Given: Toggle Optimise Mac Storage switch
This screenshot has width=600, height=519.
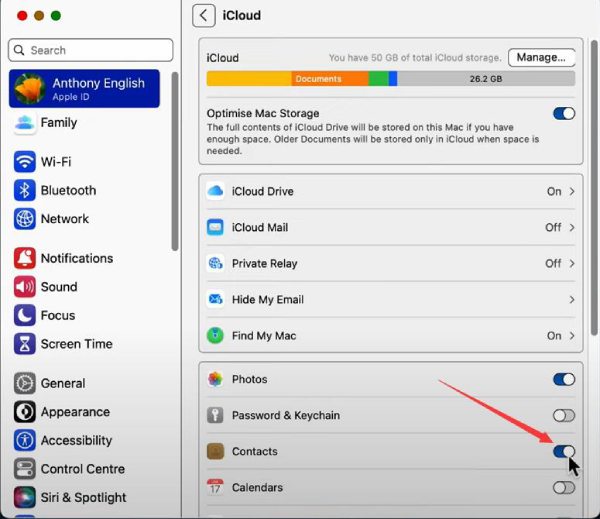Looking at the screenshot, I should pyautogui.click(x=564, y=114).
